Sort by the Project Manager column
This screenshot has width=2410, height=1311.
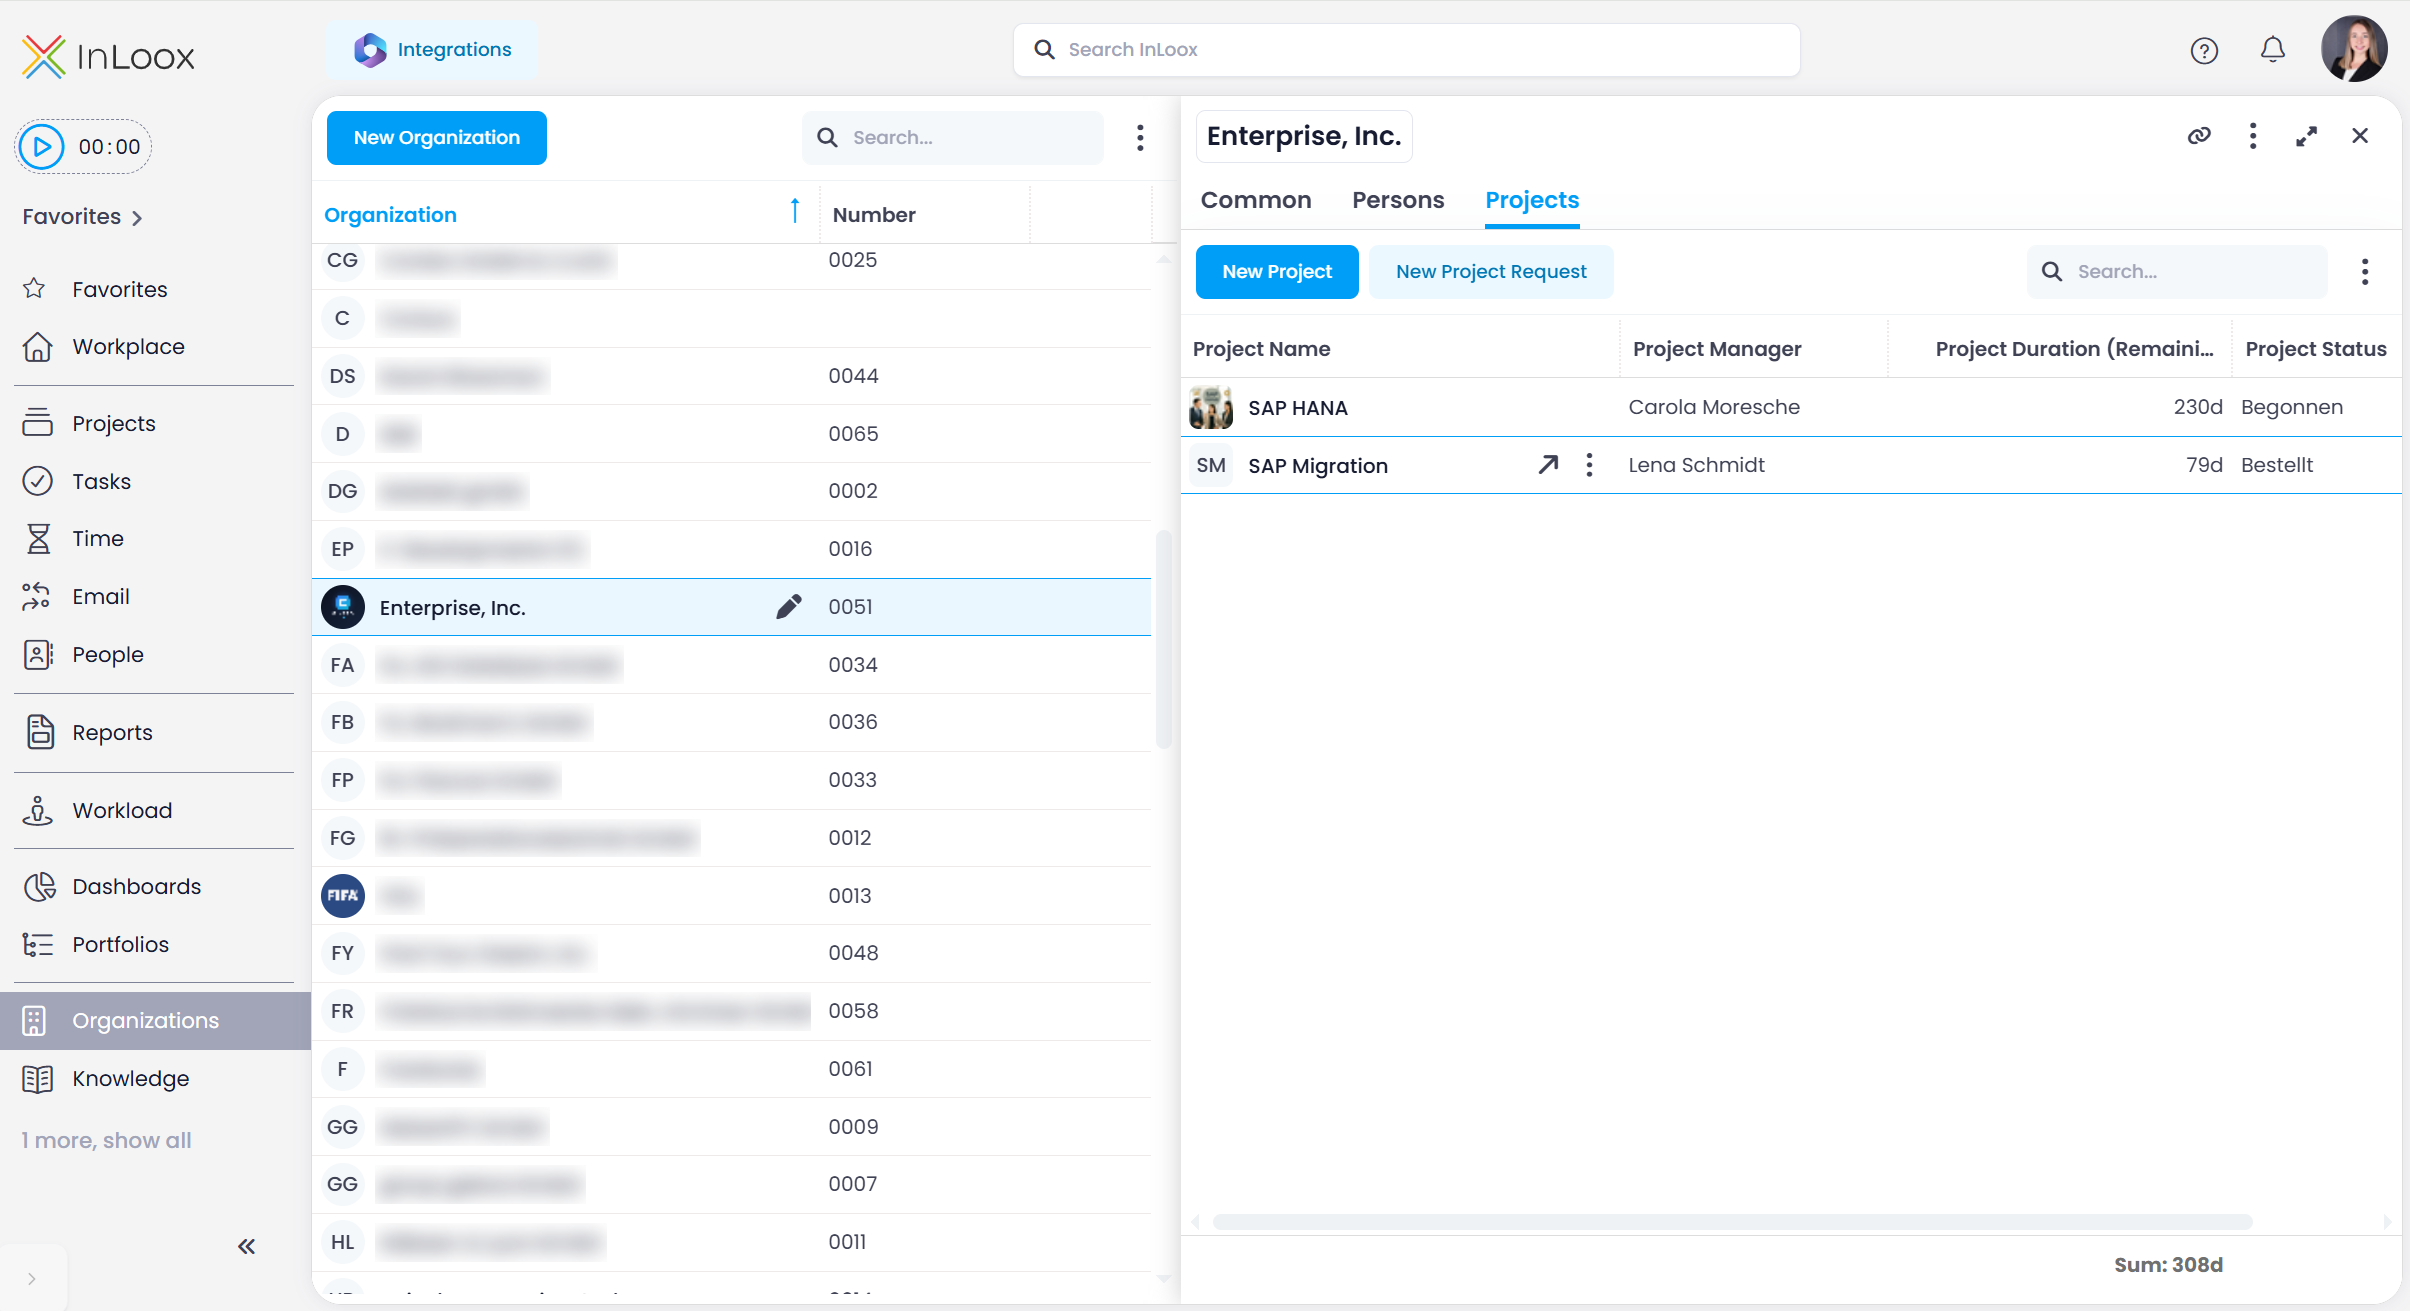1717,349
